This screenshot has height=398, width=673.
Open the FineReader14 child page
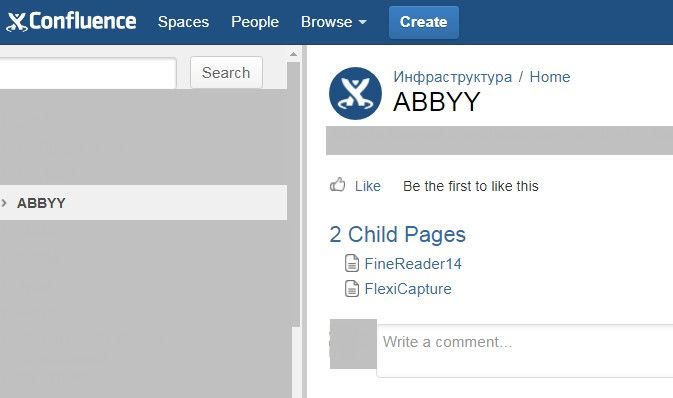coord(413,264)
